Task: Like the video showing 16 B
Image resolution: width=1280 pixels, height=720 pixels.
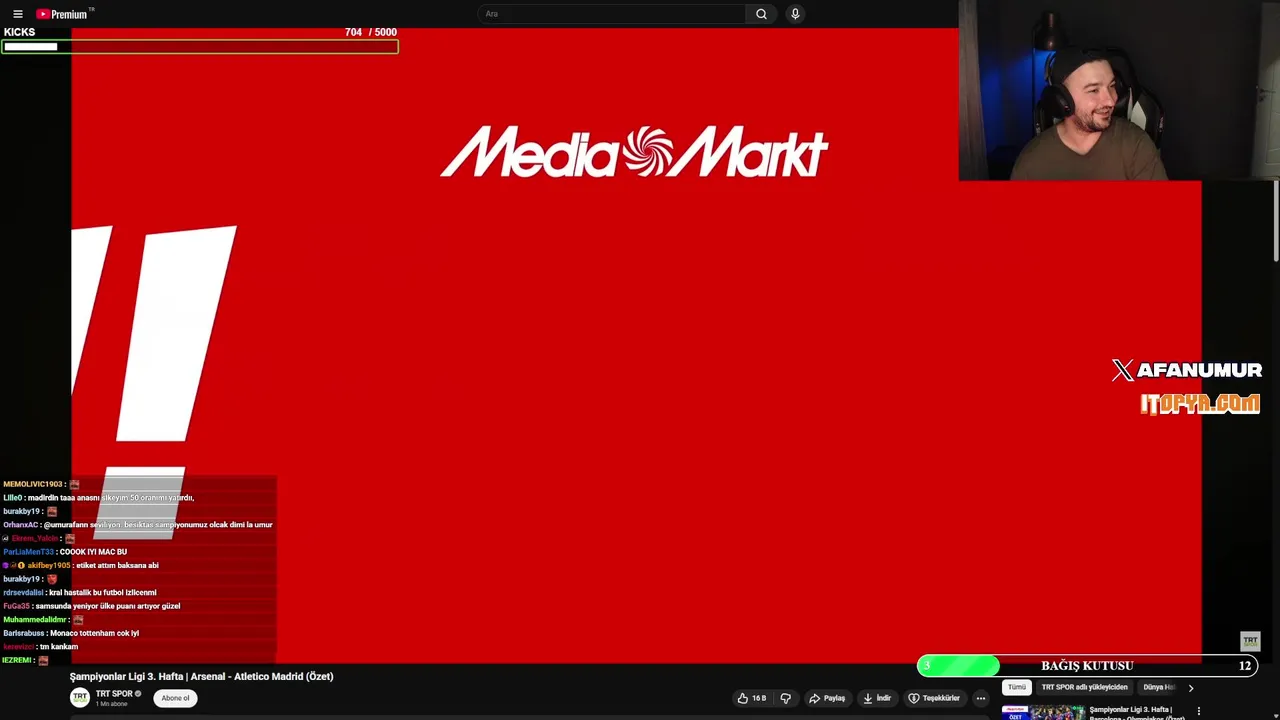Action: coord(752,698)
